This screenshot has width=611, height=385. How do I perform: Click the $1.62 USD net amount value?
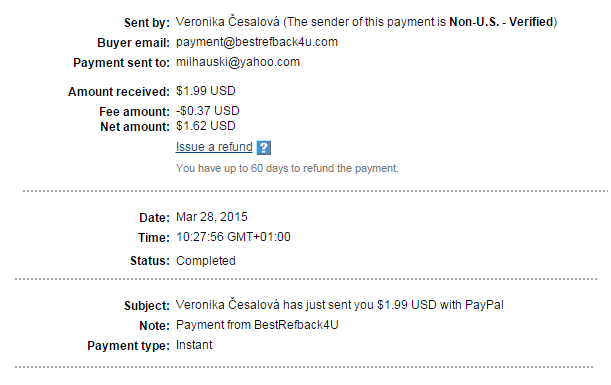(x=206, y=126)
